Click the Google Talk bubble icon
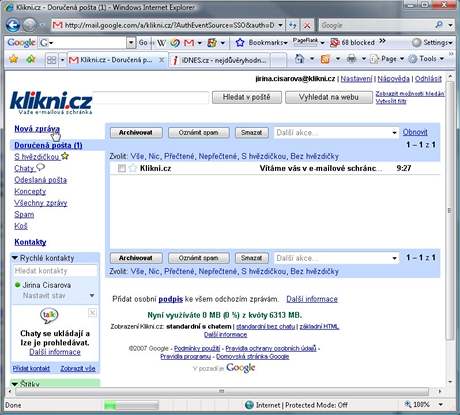The width and height of the screenshot is (460, 415). tap(49, 315)
